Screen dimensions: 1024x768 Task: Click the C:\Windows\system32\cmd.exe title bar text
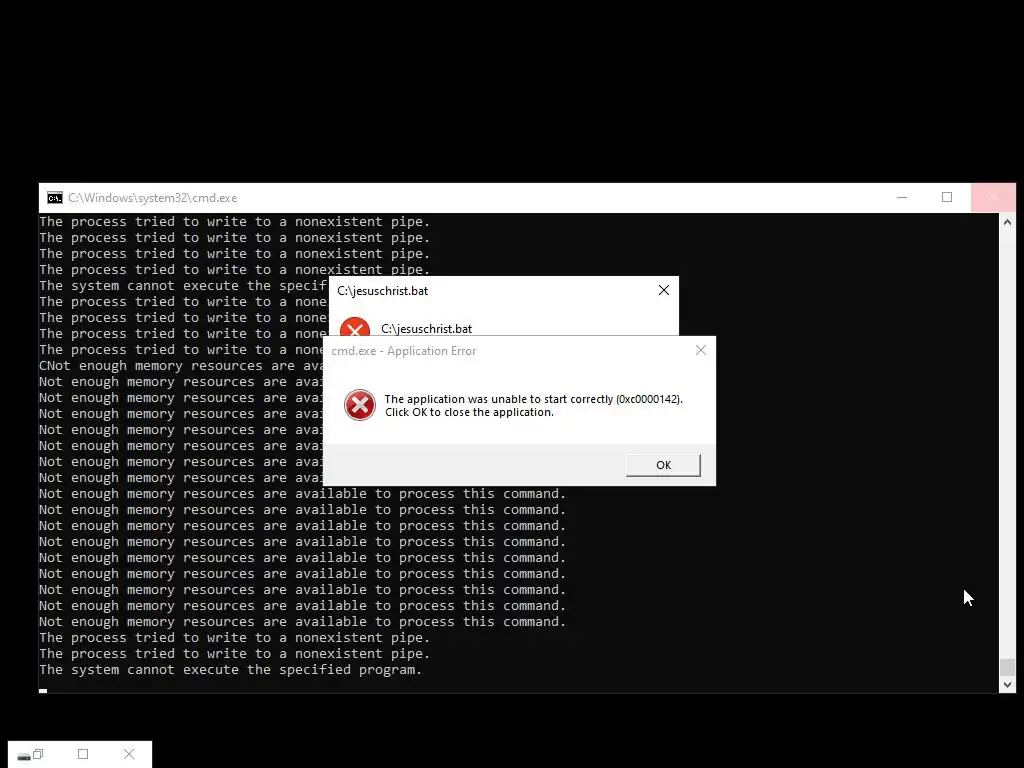(153, 198)
